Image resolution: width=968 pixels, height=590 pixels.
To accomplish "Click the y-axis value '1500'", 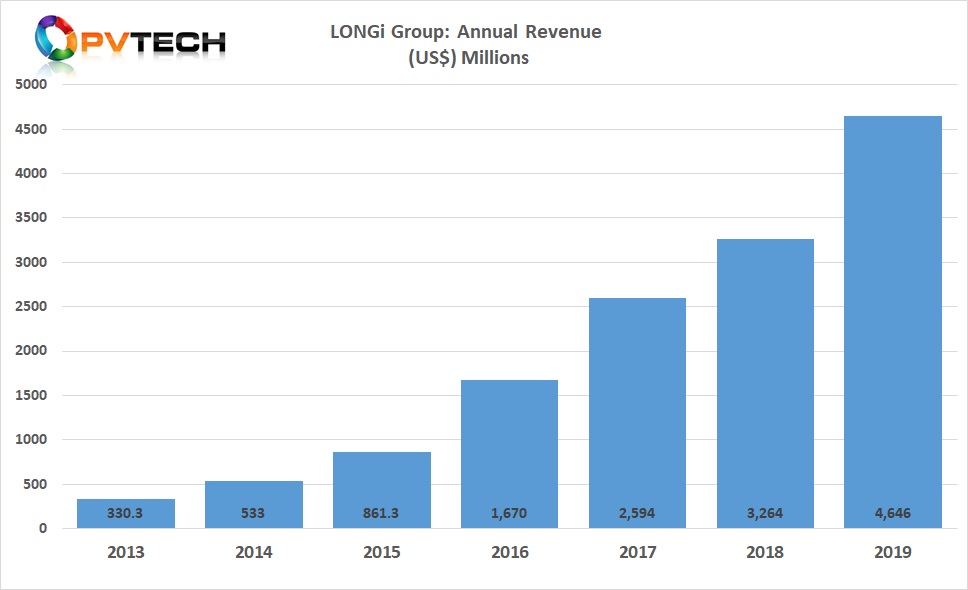I will click(x=31, y=395).
